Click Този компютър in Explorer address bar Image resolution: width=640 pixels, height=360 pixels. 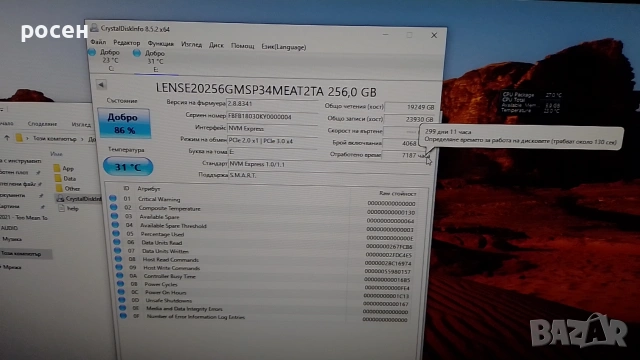tap(55, 139)
